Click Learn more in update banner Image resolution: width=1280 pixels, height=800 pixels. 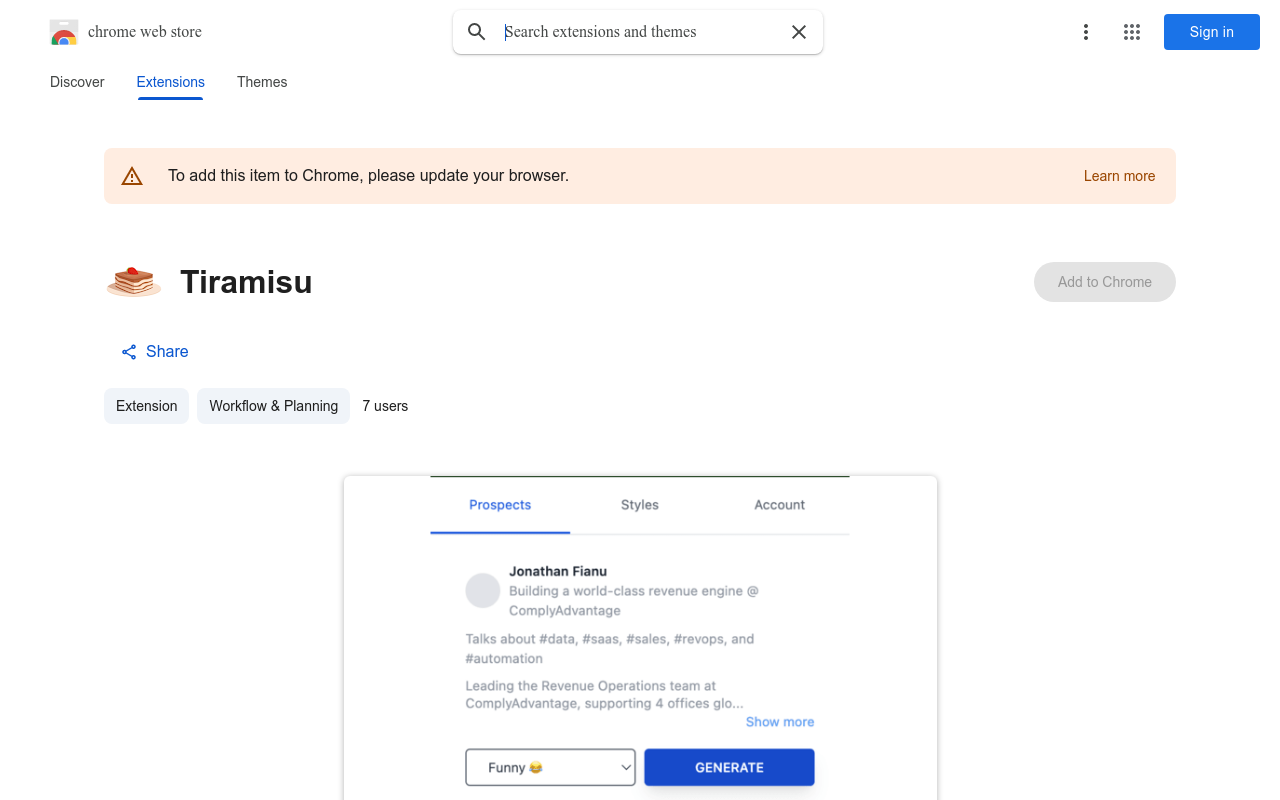(x=1119, y=176)
